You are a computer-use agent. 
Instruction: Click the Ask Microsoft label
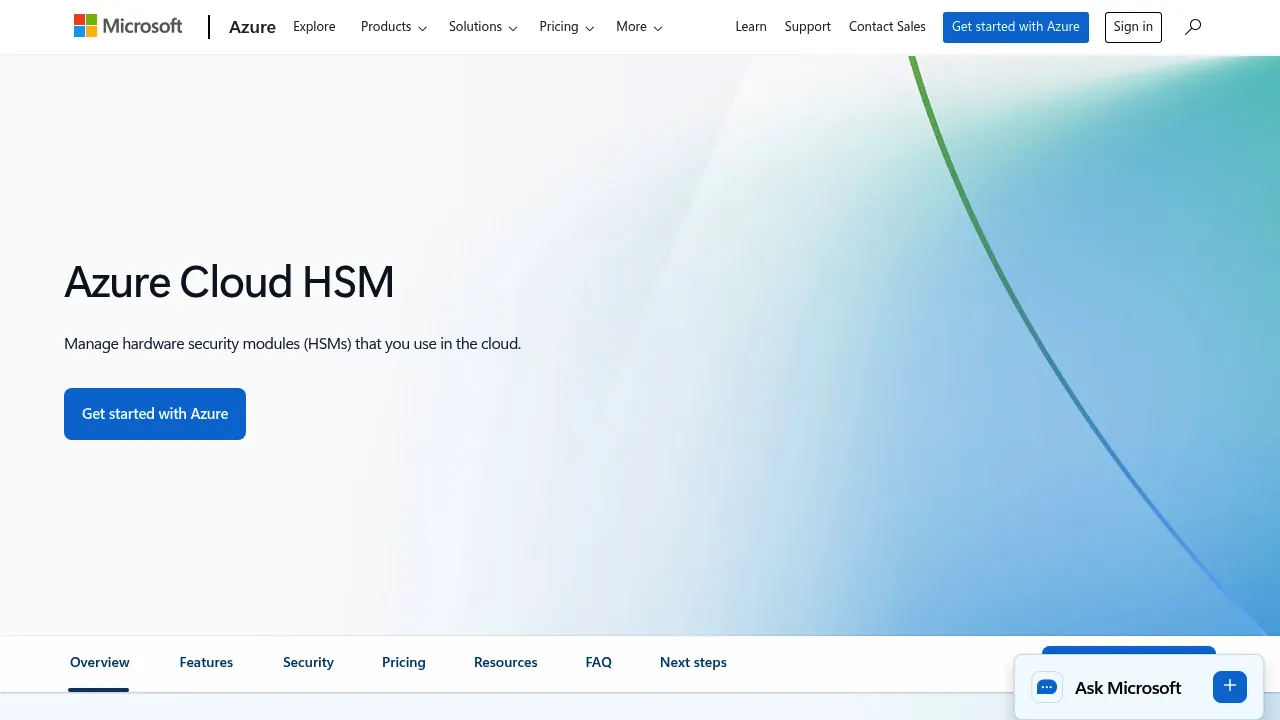point(1128,688)
